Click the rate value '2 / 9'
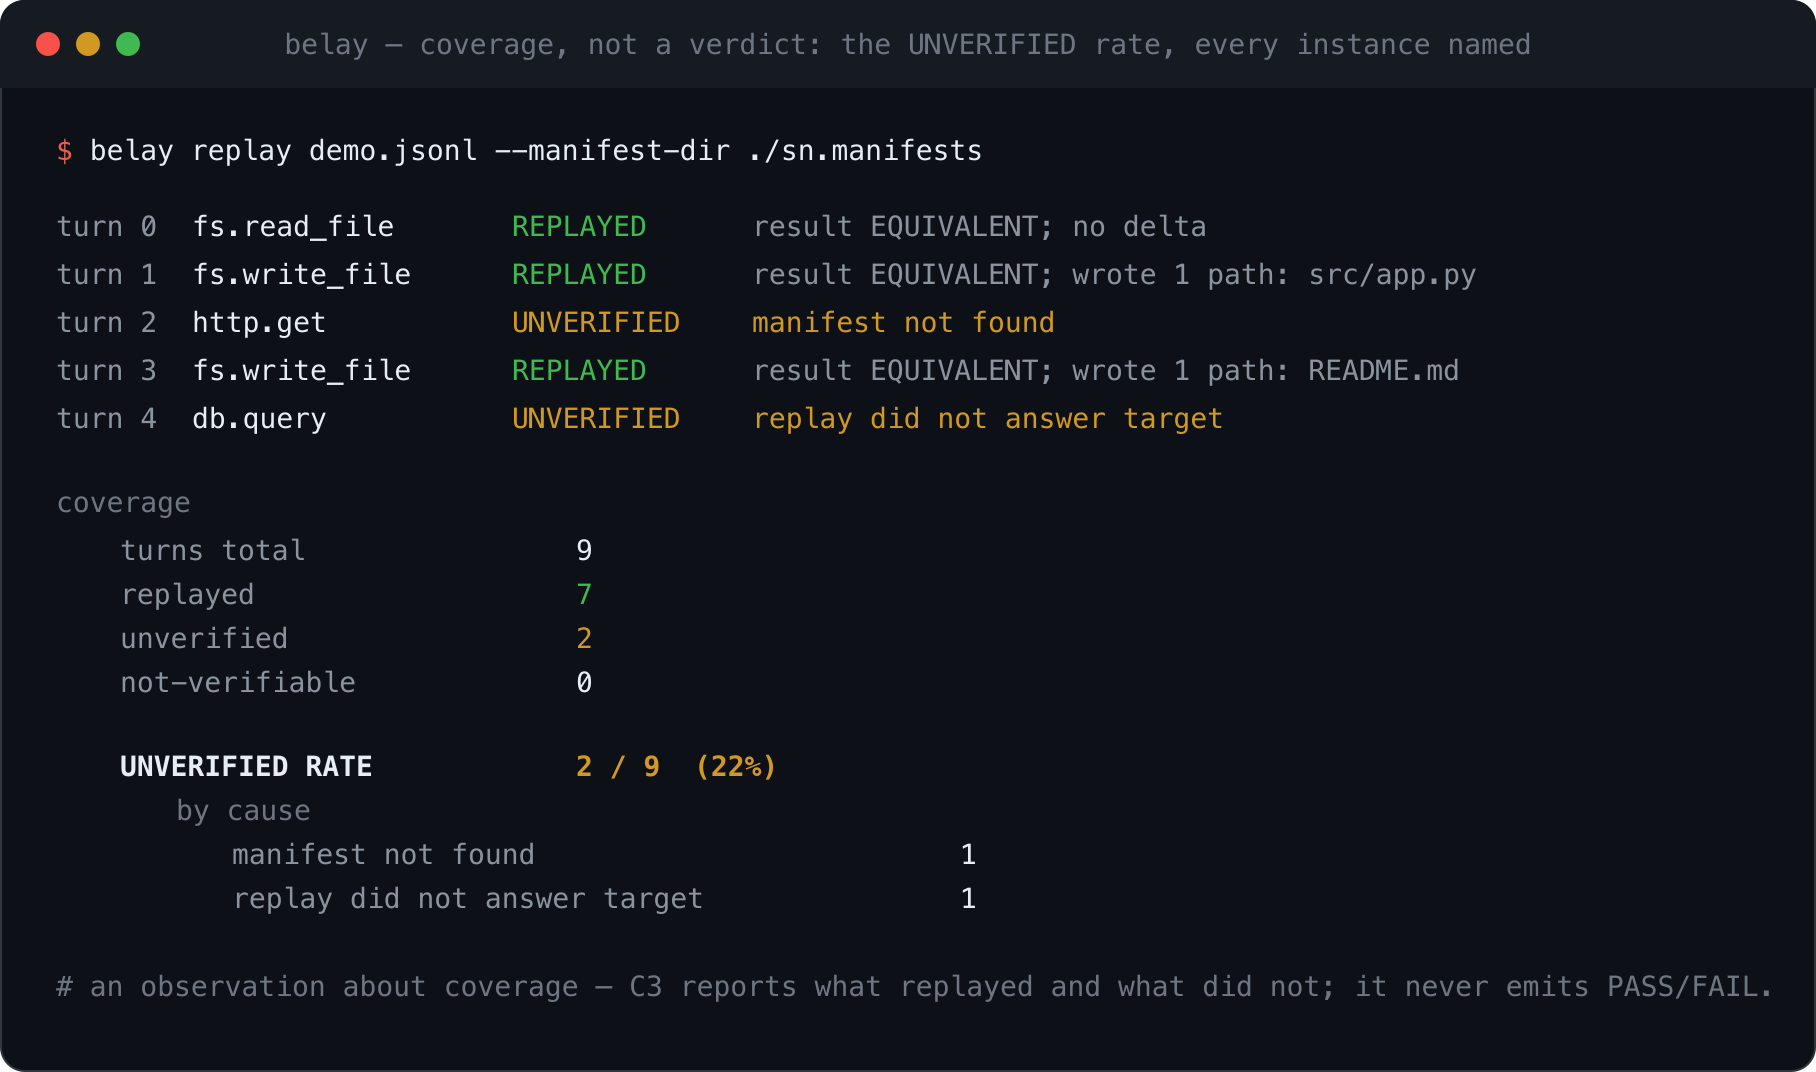The image size is (1816, 1072). pos(618,767)
